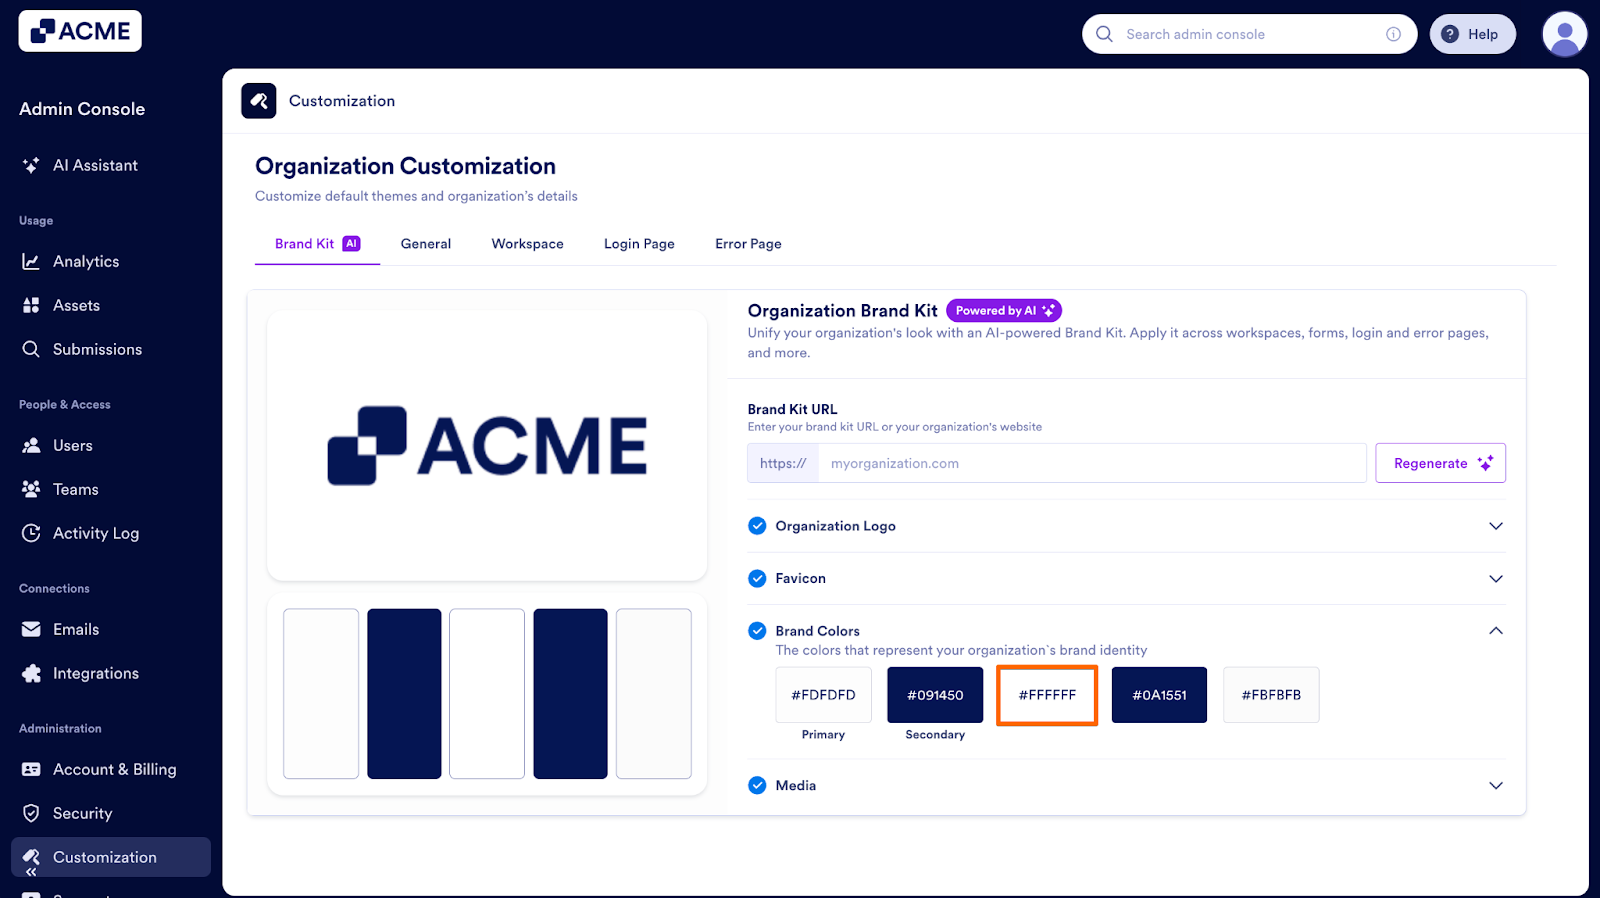
Task: Go to Submissions page
Action: pos(110,349)
